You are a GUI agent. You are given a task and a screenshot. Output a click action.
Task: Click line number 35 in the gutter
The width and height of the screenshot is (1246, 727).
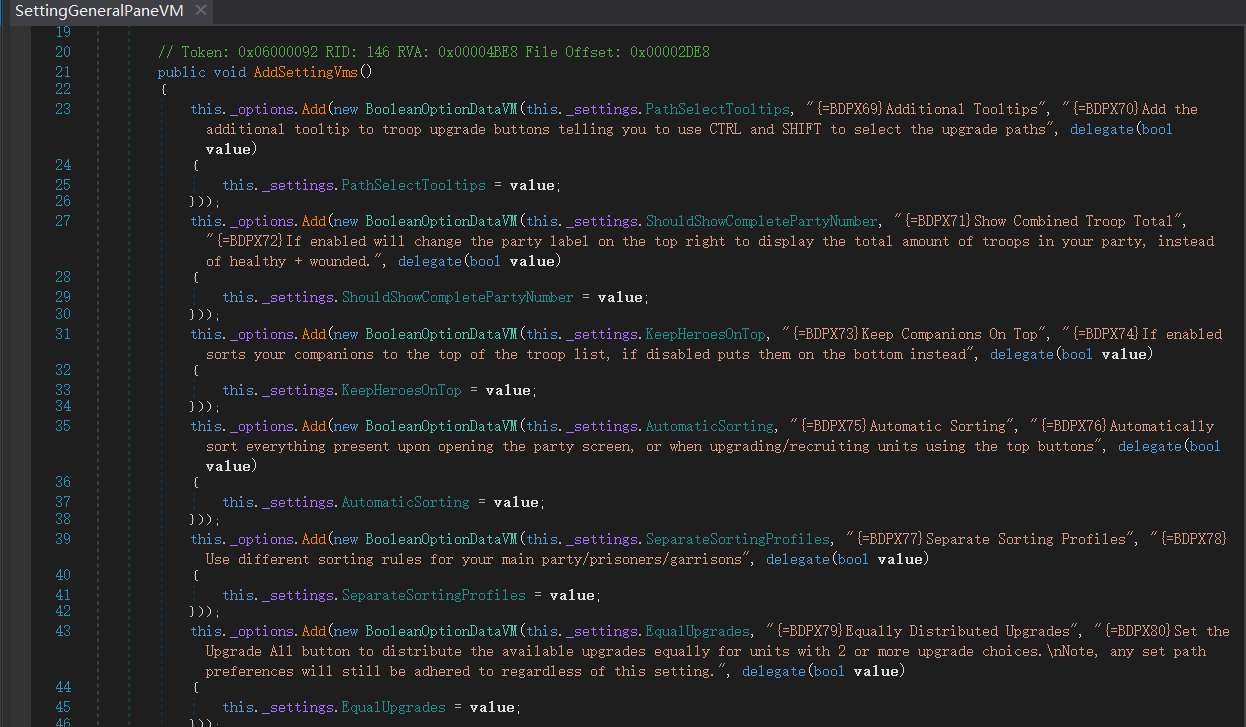pos(63,426)
